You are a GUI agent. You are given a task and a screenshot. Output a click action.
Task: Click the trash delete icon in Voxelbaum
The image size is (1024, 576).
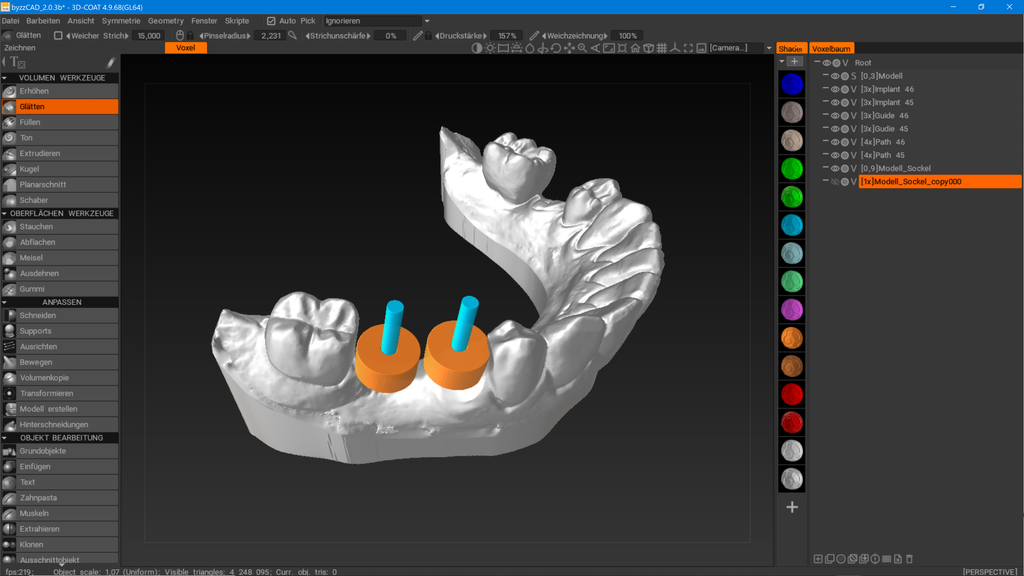(x=909, y=559)
